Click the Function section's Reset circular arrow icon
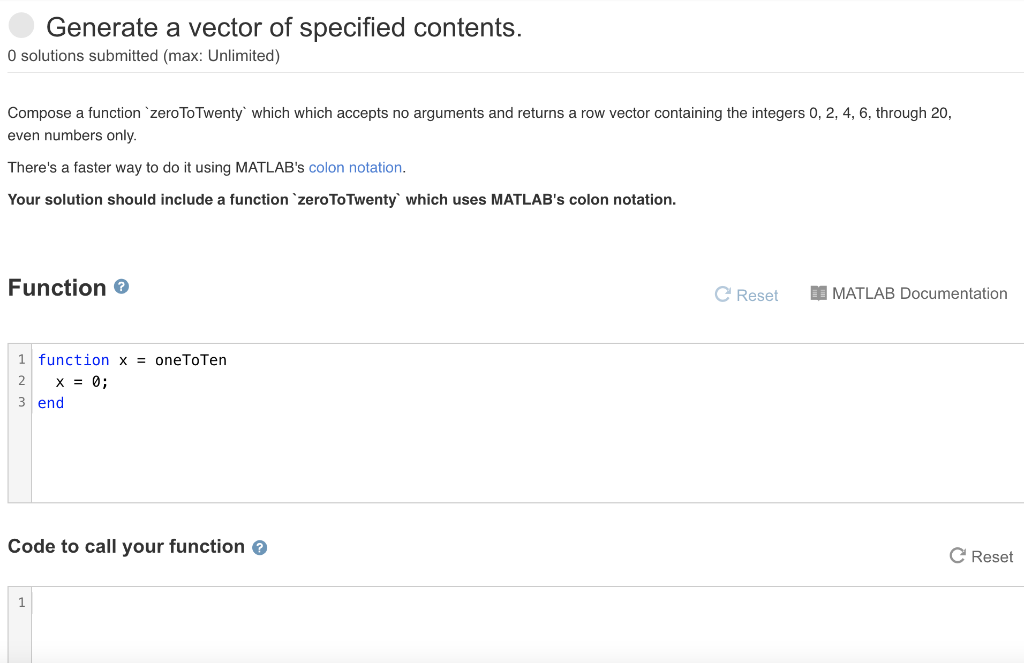1024x663 pixels. [722, 295]
